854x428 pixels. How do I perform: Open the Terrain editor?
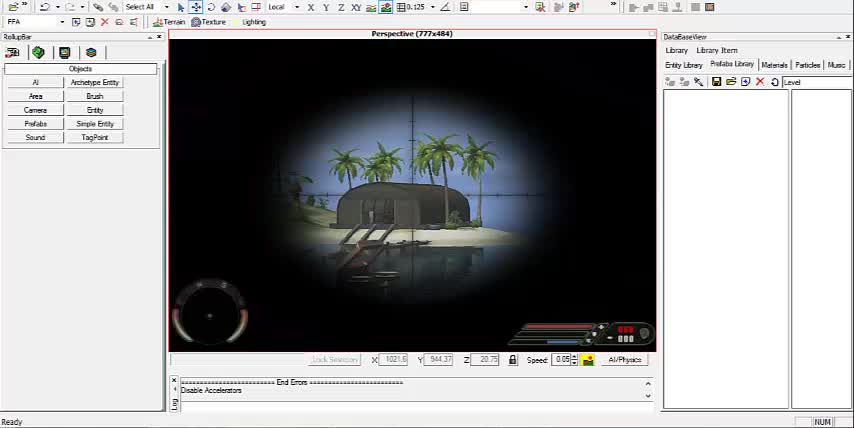pos(169,22)
